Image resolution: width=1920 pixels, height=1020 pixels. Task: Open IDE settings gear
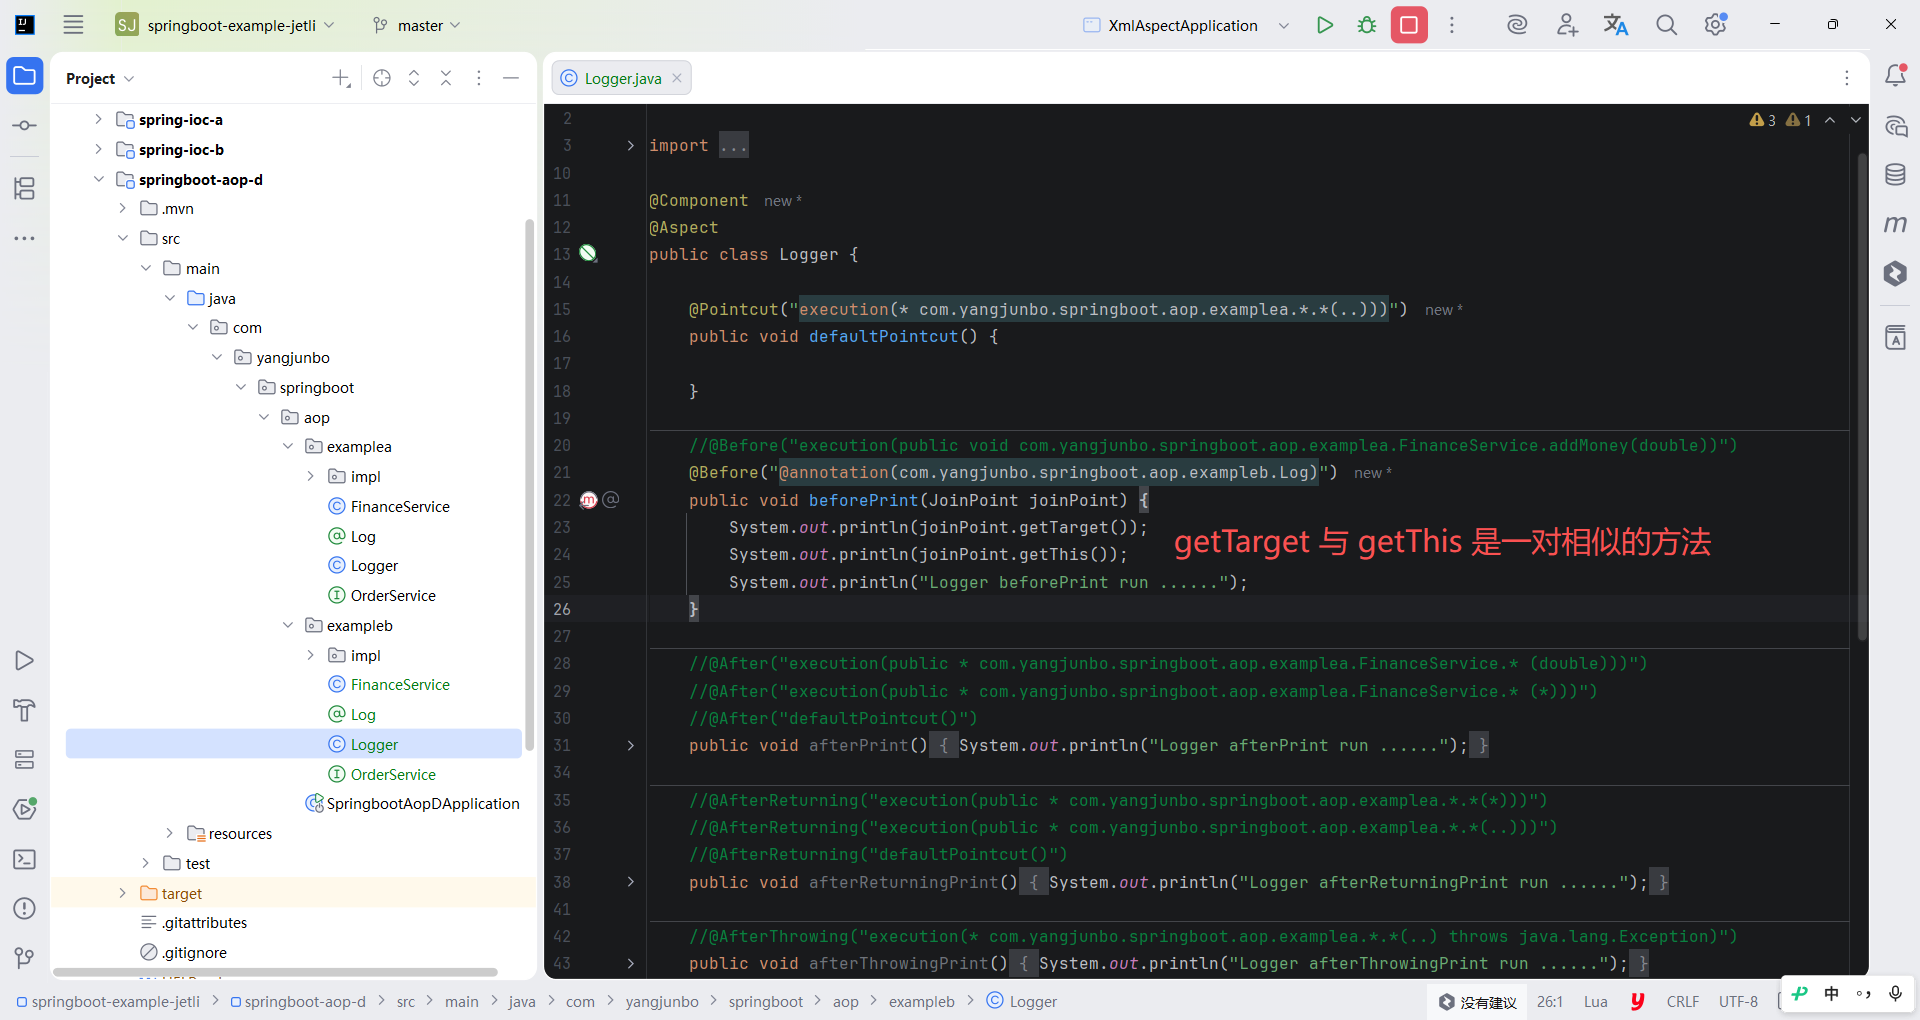click(x=1716, y=25)
